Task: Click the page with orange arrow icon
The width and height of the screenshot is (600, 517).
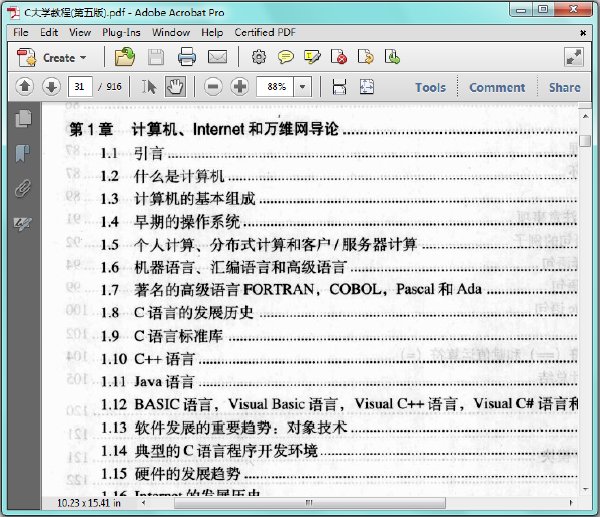Action: point(365,57)
